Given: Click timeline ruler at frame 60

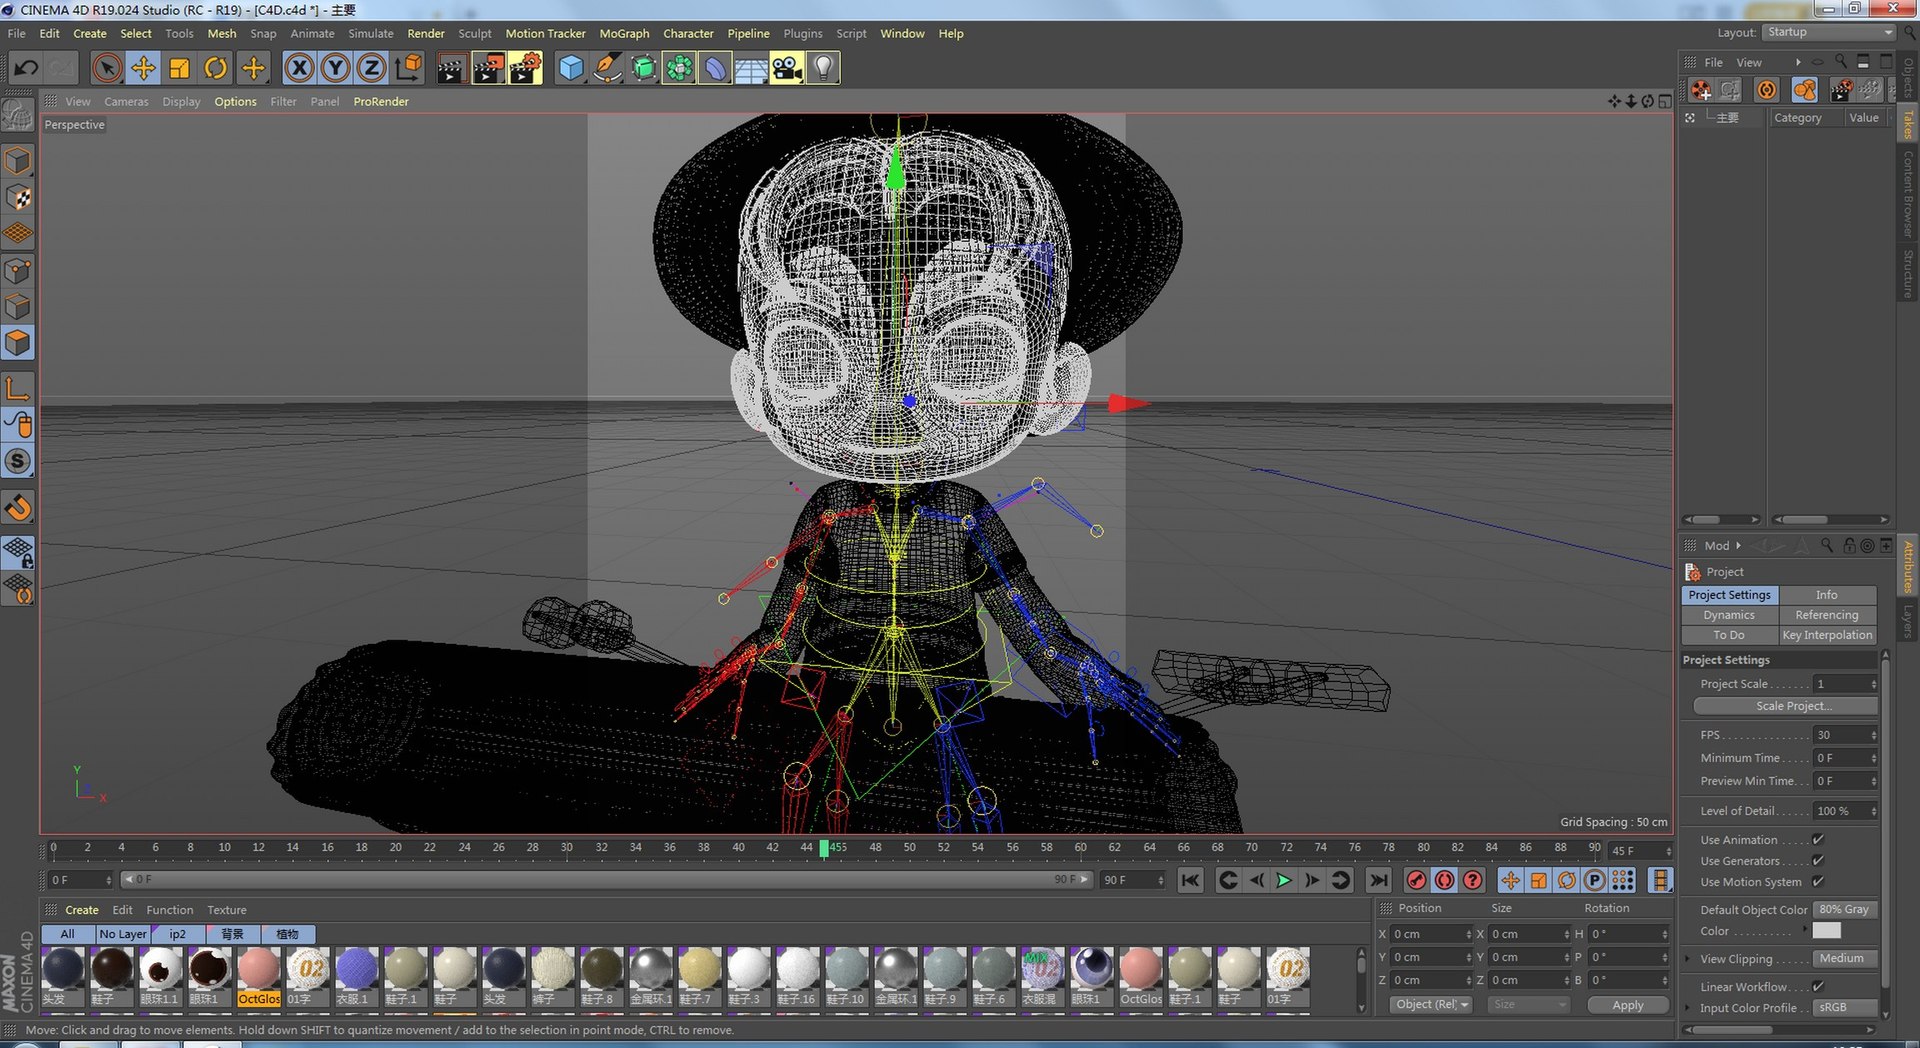Looking at the screenshot, I should point(1080,848).
